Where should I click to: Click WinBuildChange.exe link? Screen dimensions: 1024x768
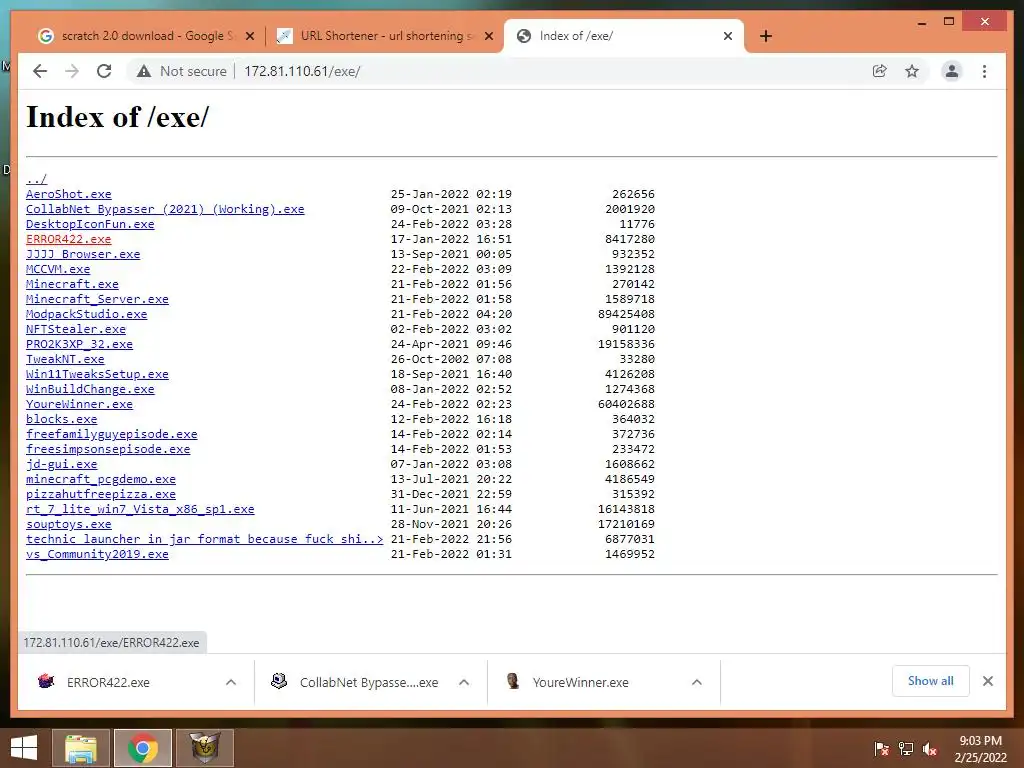click(90, 389)
